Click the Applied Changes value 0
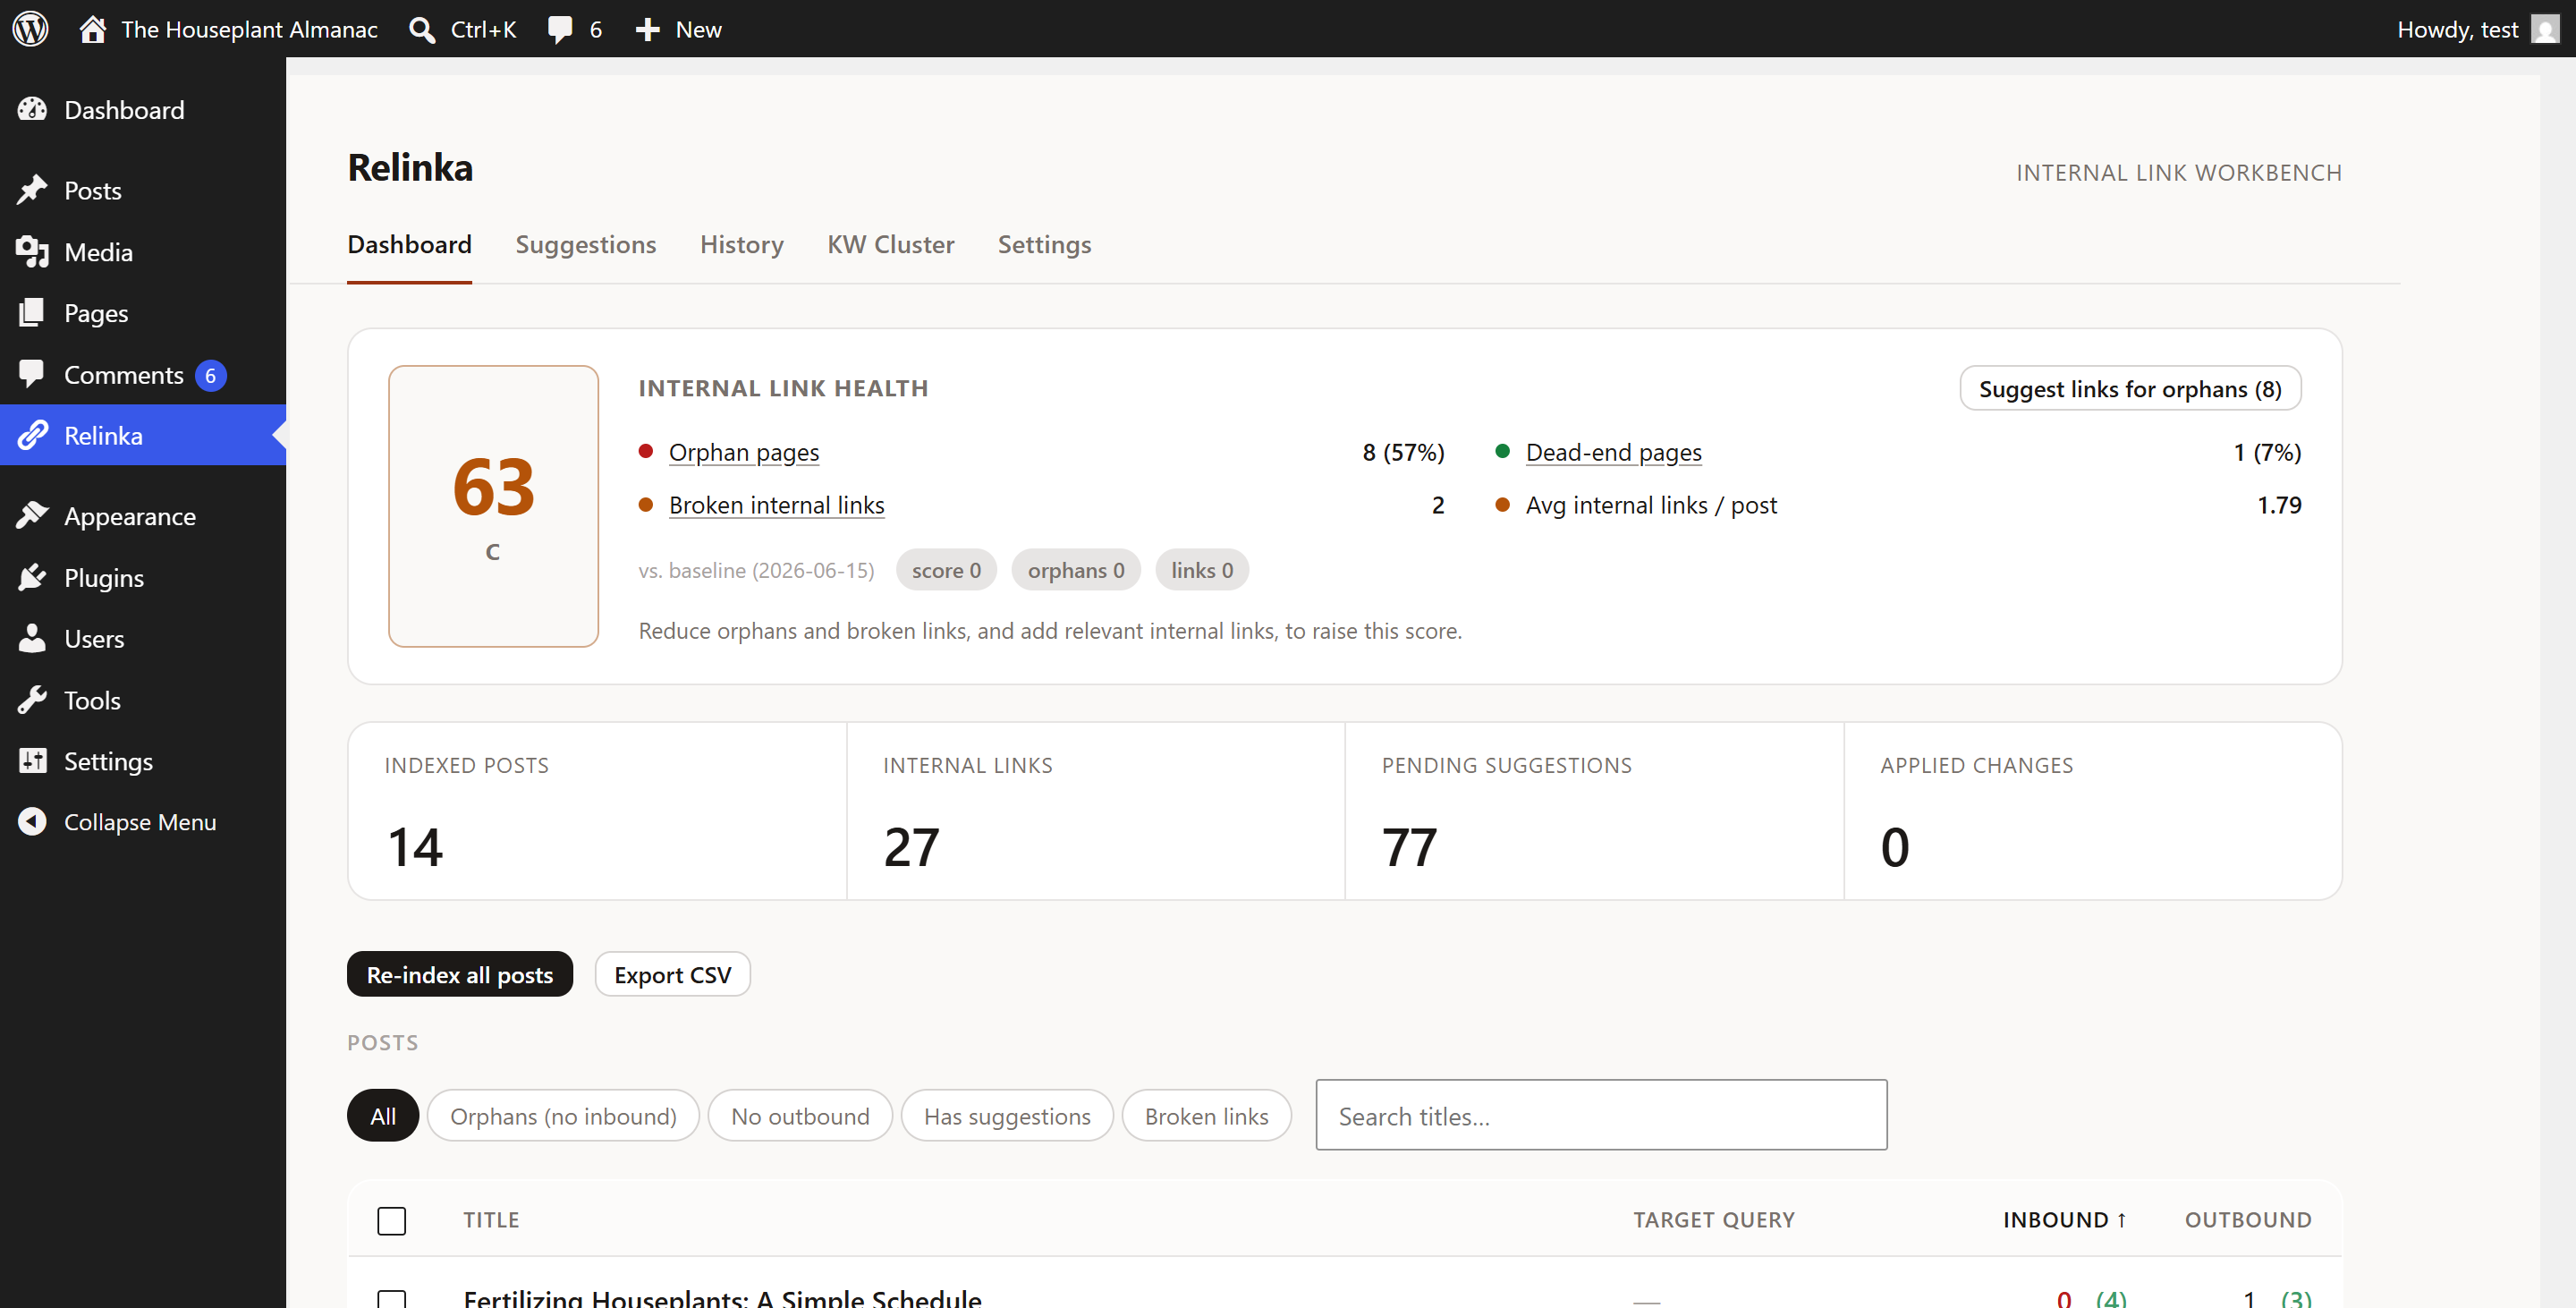The height and width of the screenshot is (1308, 2576). (x=1895, y=847)
